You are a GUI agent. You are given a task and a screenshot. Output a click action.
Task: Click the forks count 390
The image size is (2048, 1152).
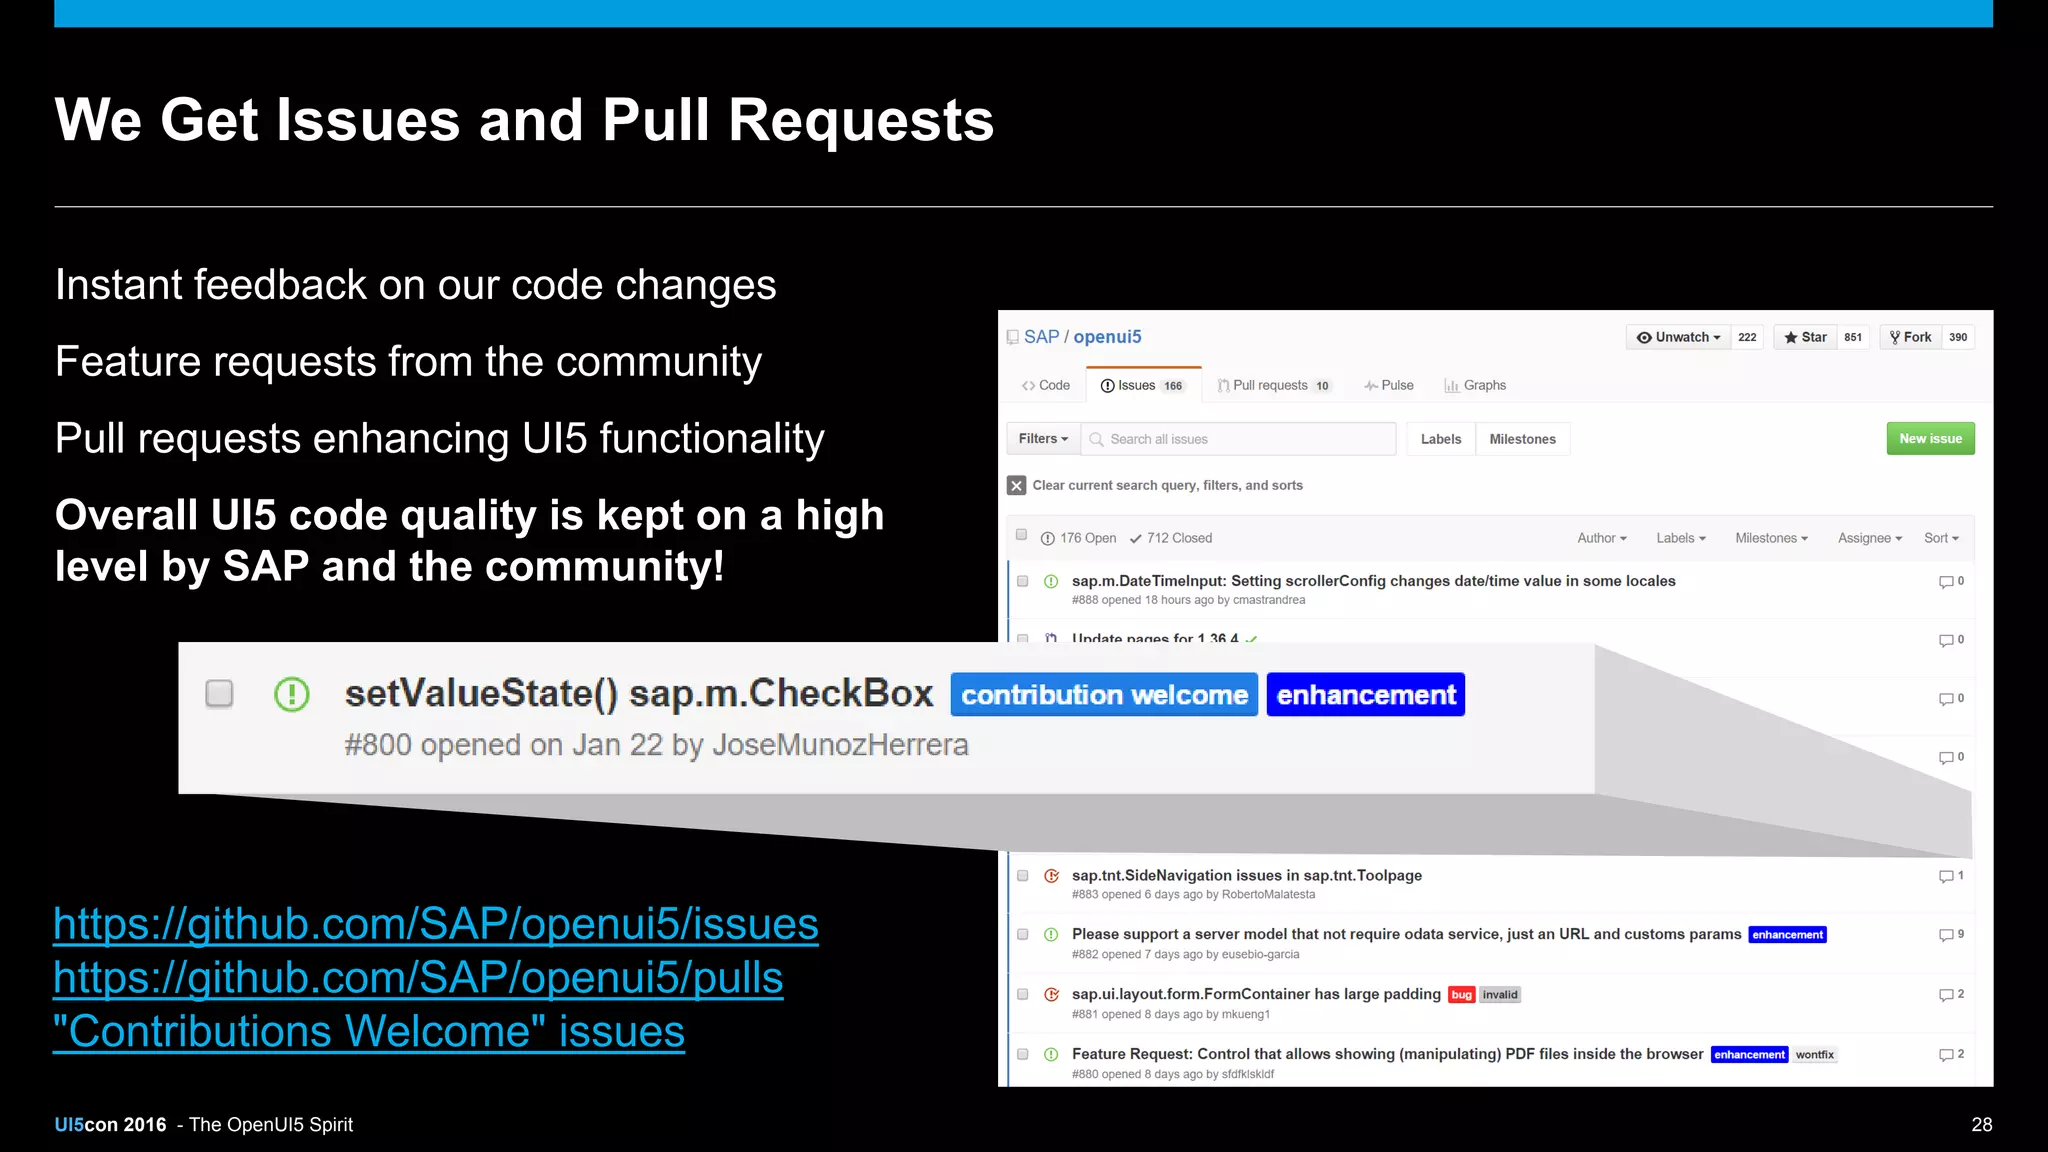[1958, 338]
